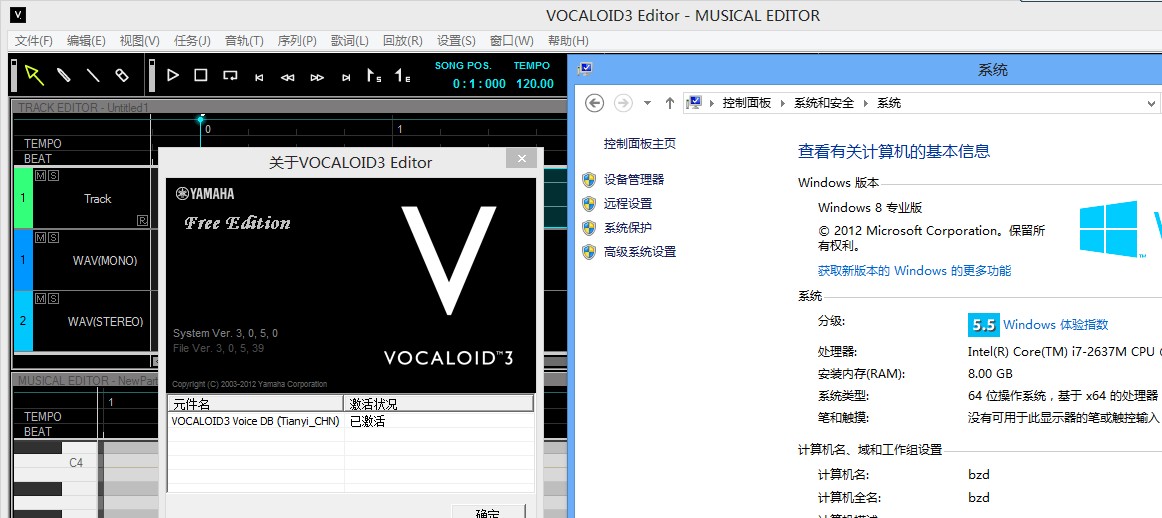Screen dimensions: 1162x518
Task: Open the 音轨(T) menu
Action: tap(244, 41)
